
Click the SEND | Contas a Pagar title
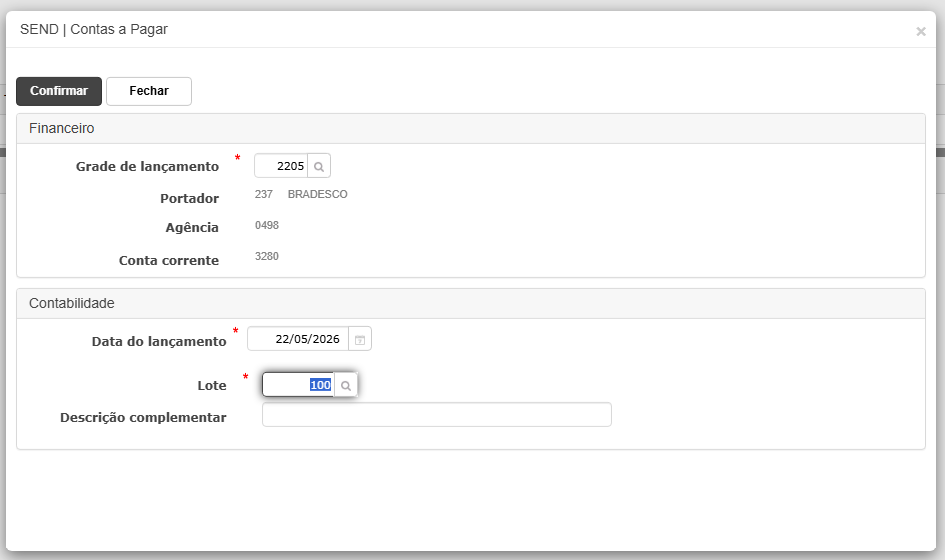point(93,29)
